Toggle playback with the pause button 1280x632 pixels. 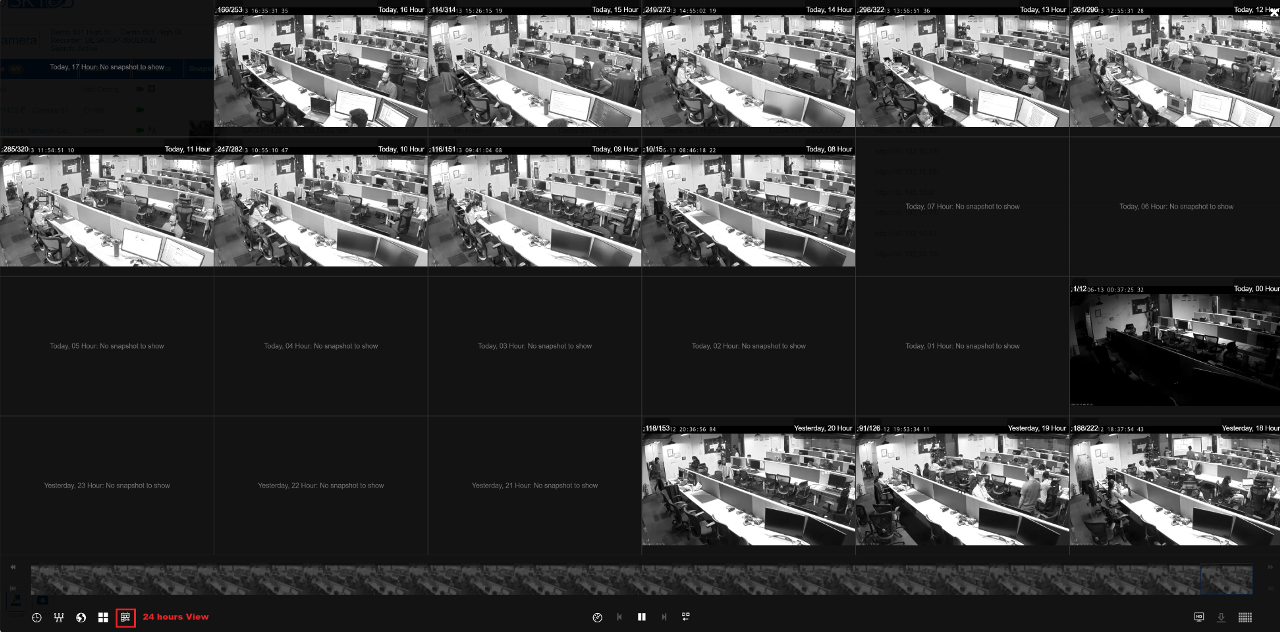pyautogui.click(x=642, y=617)
